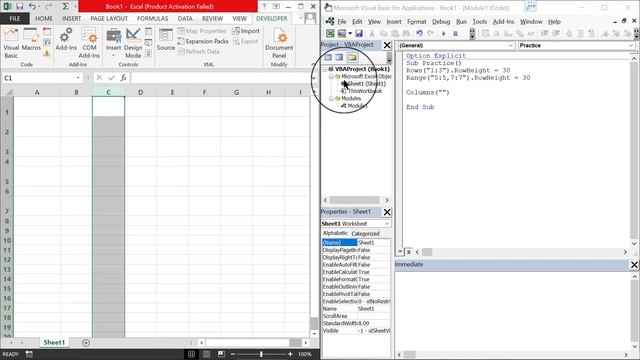Click Expansion Packs in XML group
This screenshot has height=360, width=640.
203,41
